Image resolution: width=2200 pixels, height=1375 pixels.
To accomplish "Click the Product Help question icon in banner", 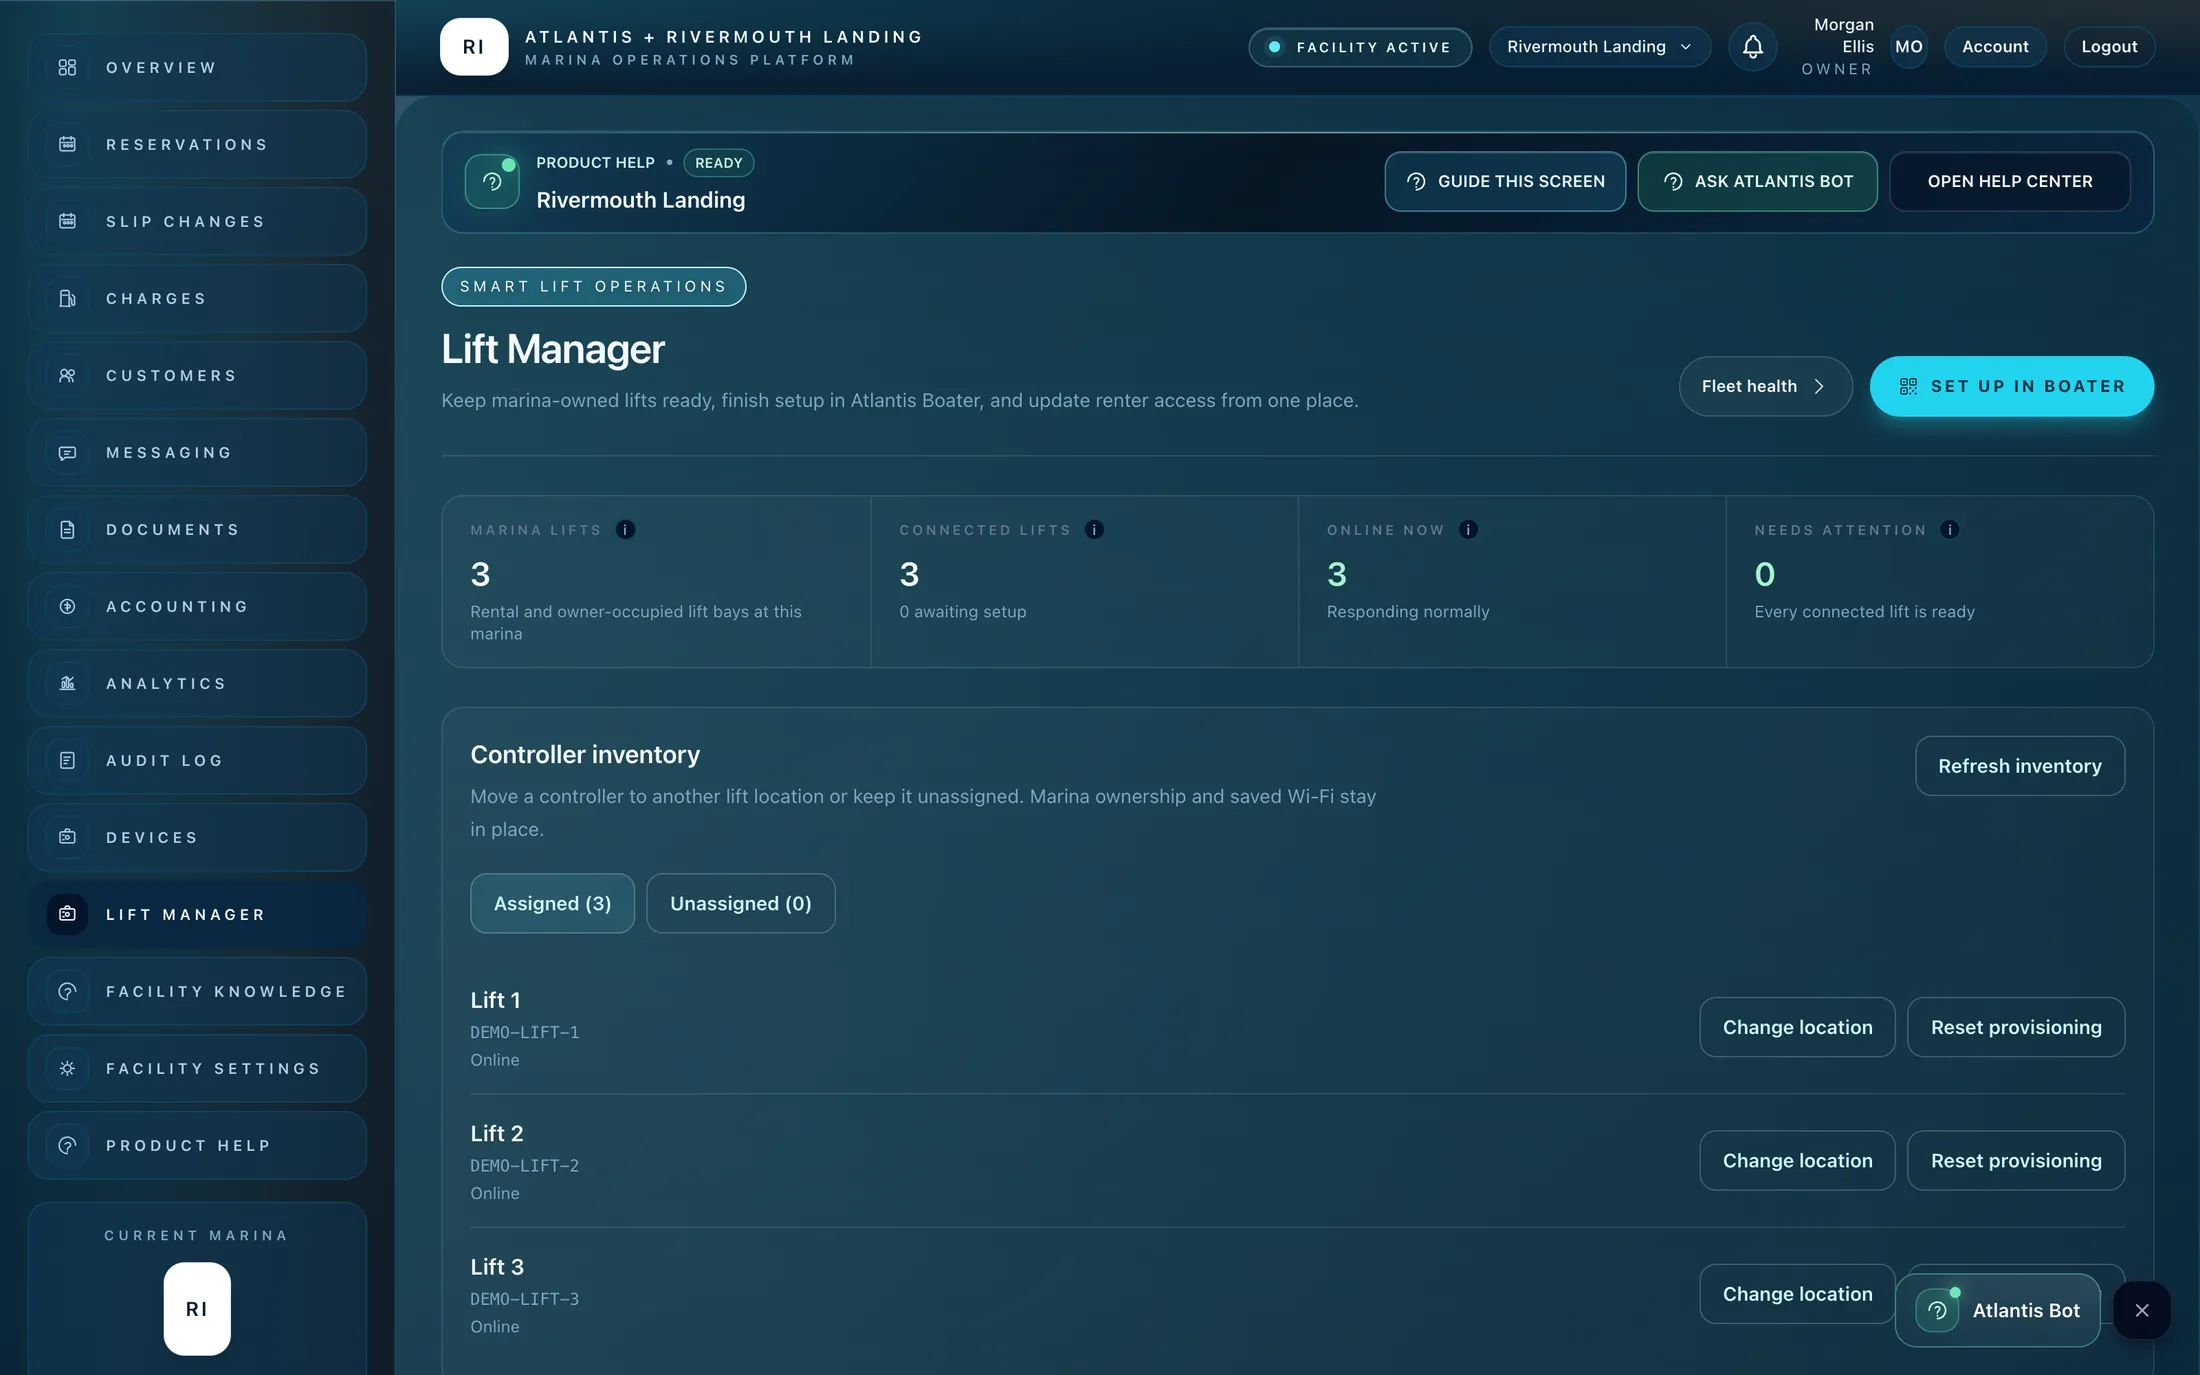I will (492, 182).
